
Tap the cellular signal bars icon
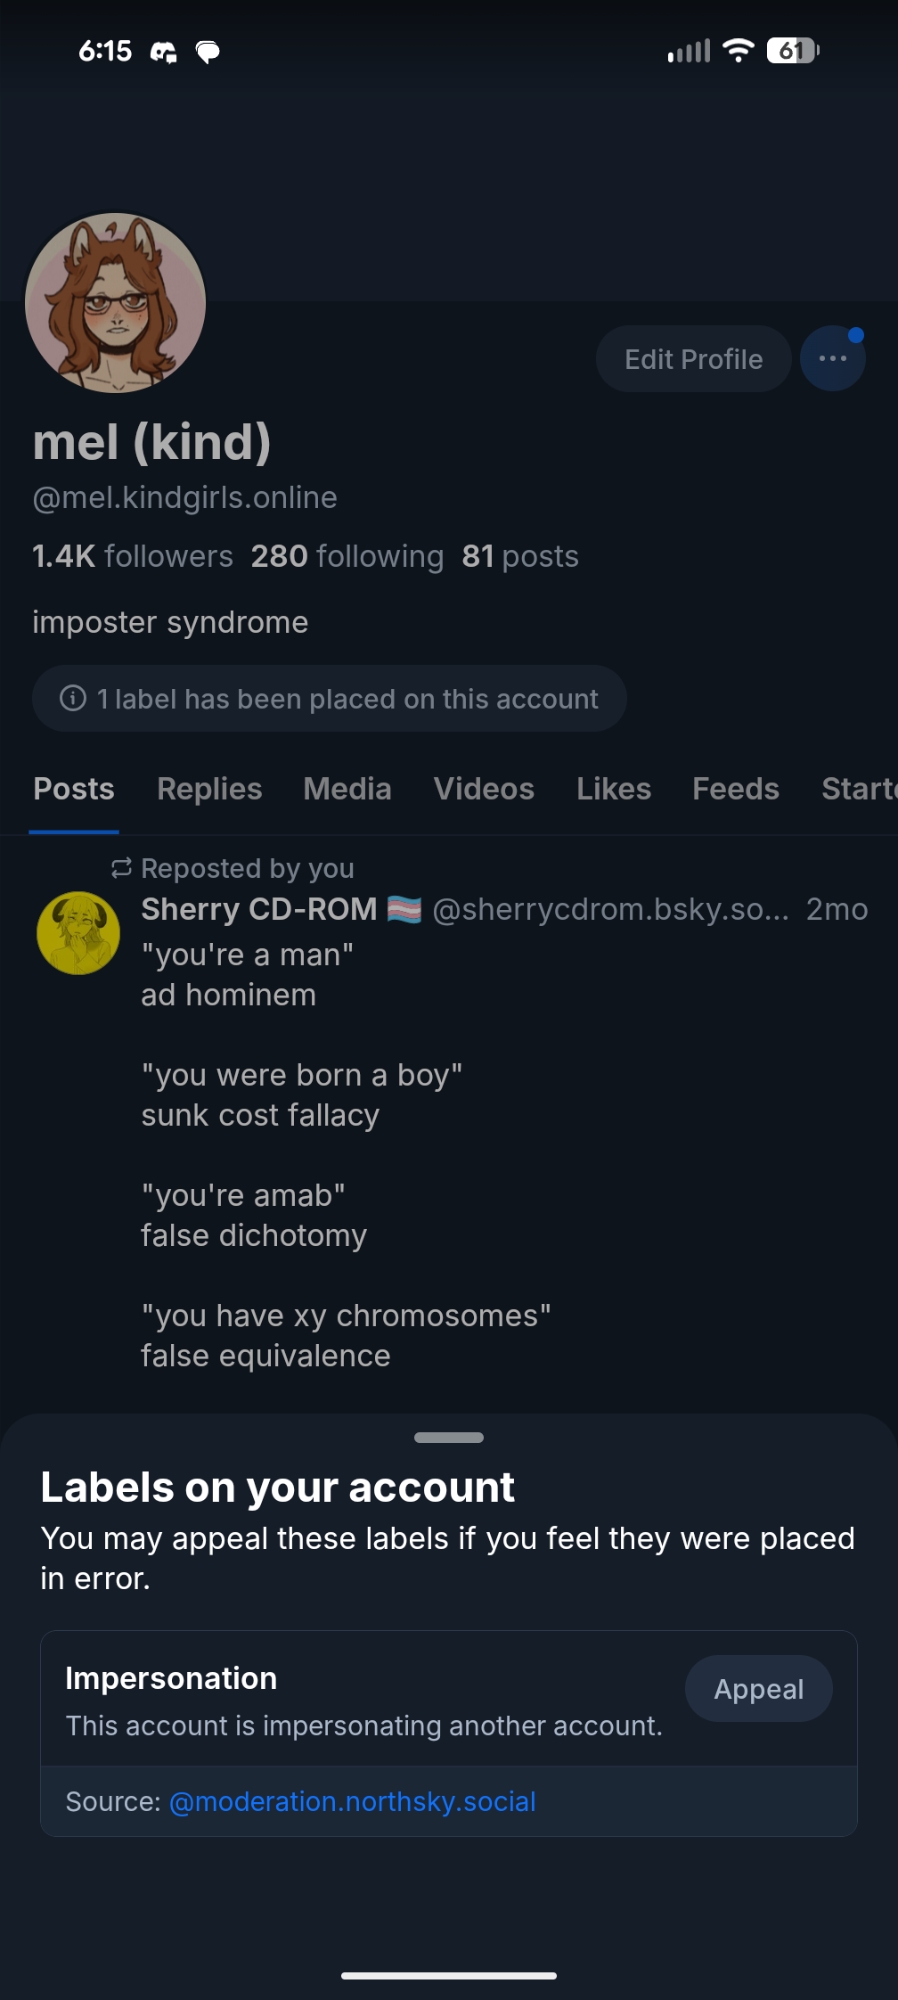[688, 50]
